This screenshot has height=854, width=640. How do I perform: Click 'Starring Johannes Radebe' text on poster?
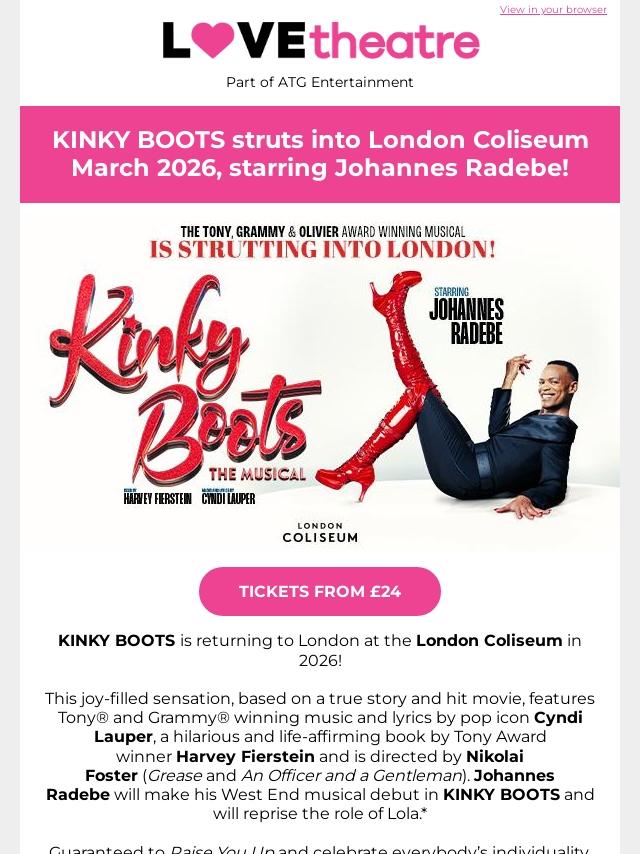pyautogui.click(x=466, y=316)
